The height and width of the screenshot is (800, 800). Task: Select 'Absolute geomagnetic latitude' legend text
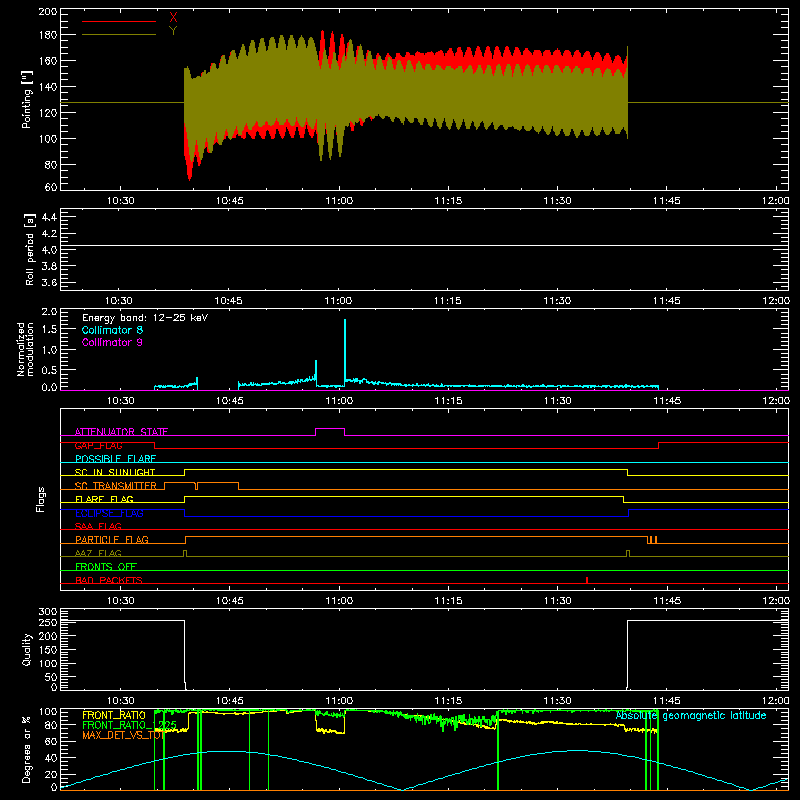pyautogui.click(x=691, y=715)
